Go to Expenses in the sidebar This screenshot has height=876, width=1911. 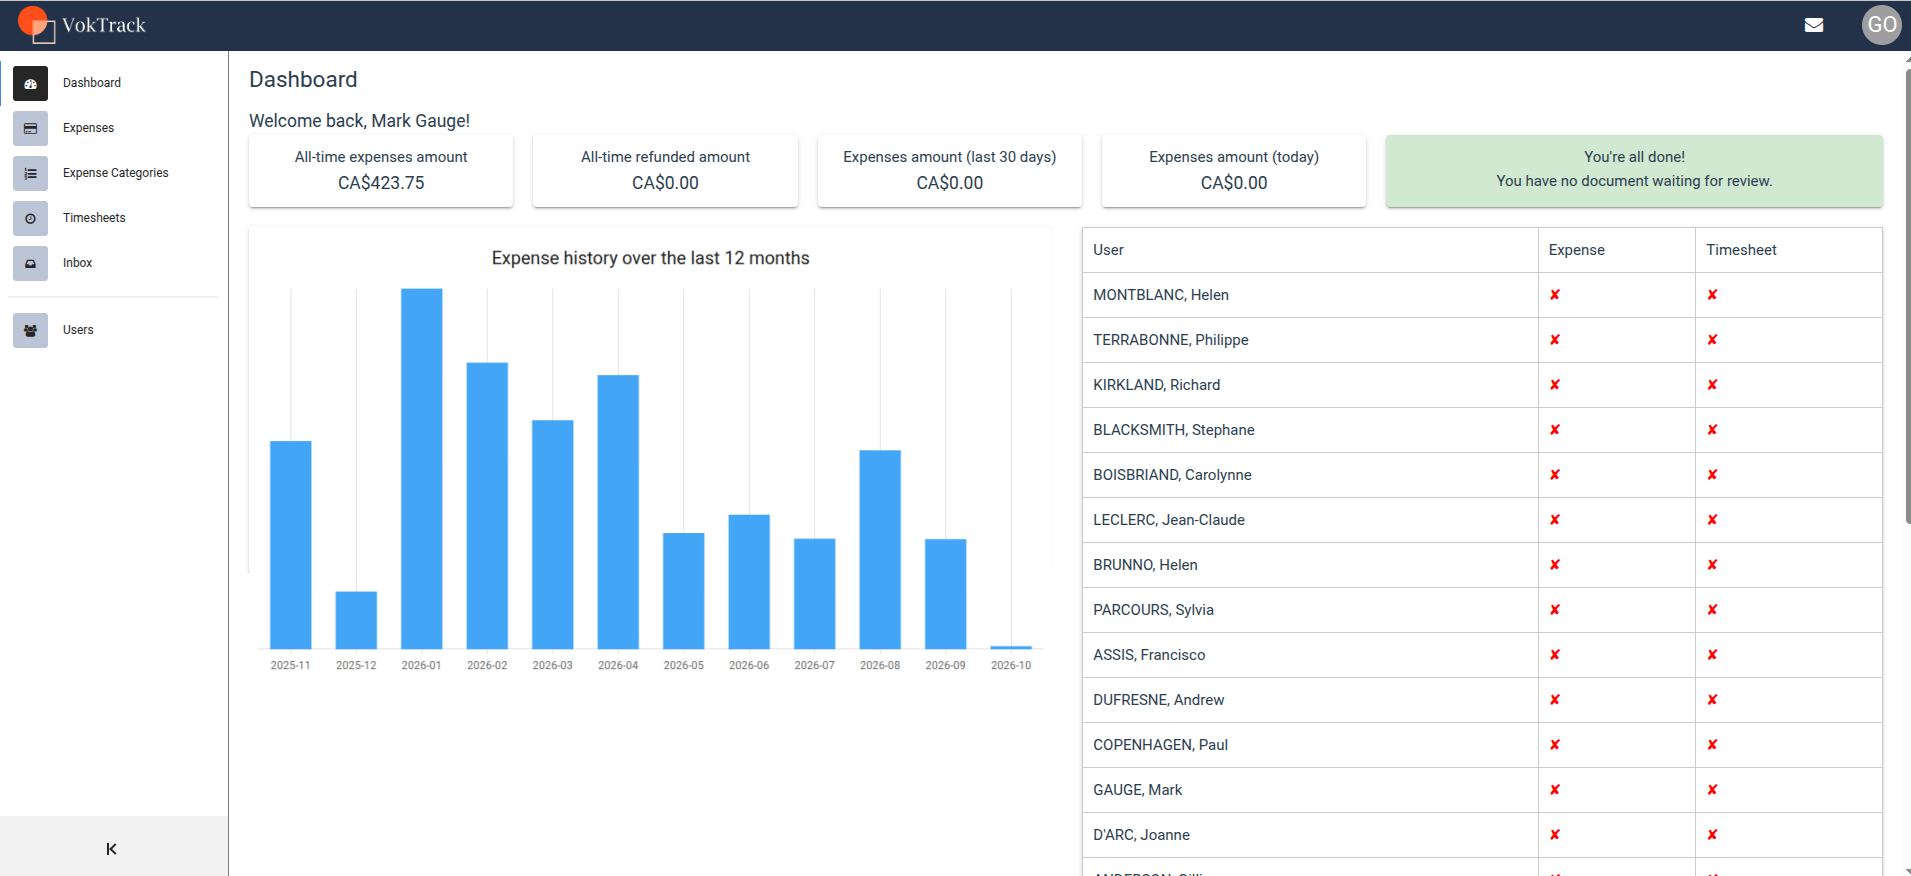(114, 129)
